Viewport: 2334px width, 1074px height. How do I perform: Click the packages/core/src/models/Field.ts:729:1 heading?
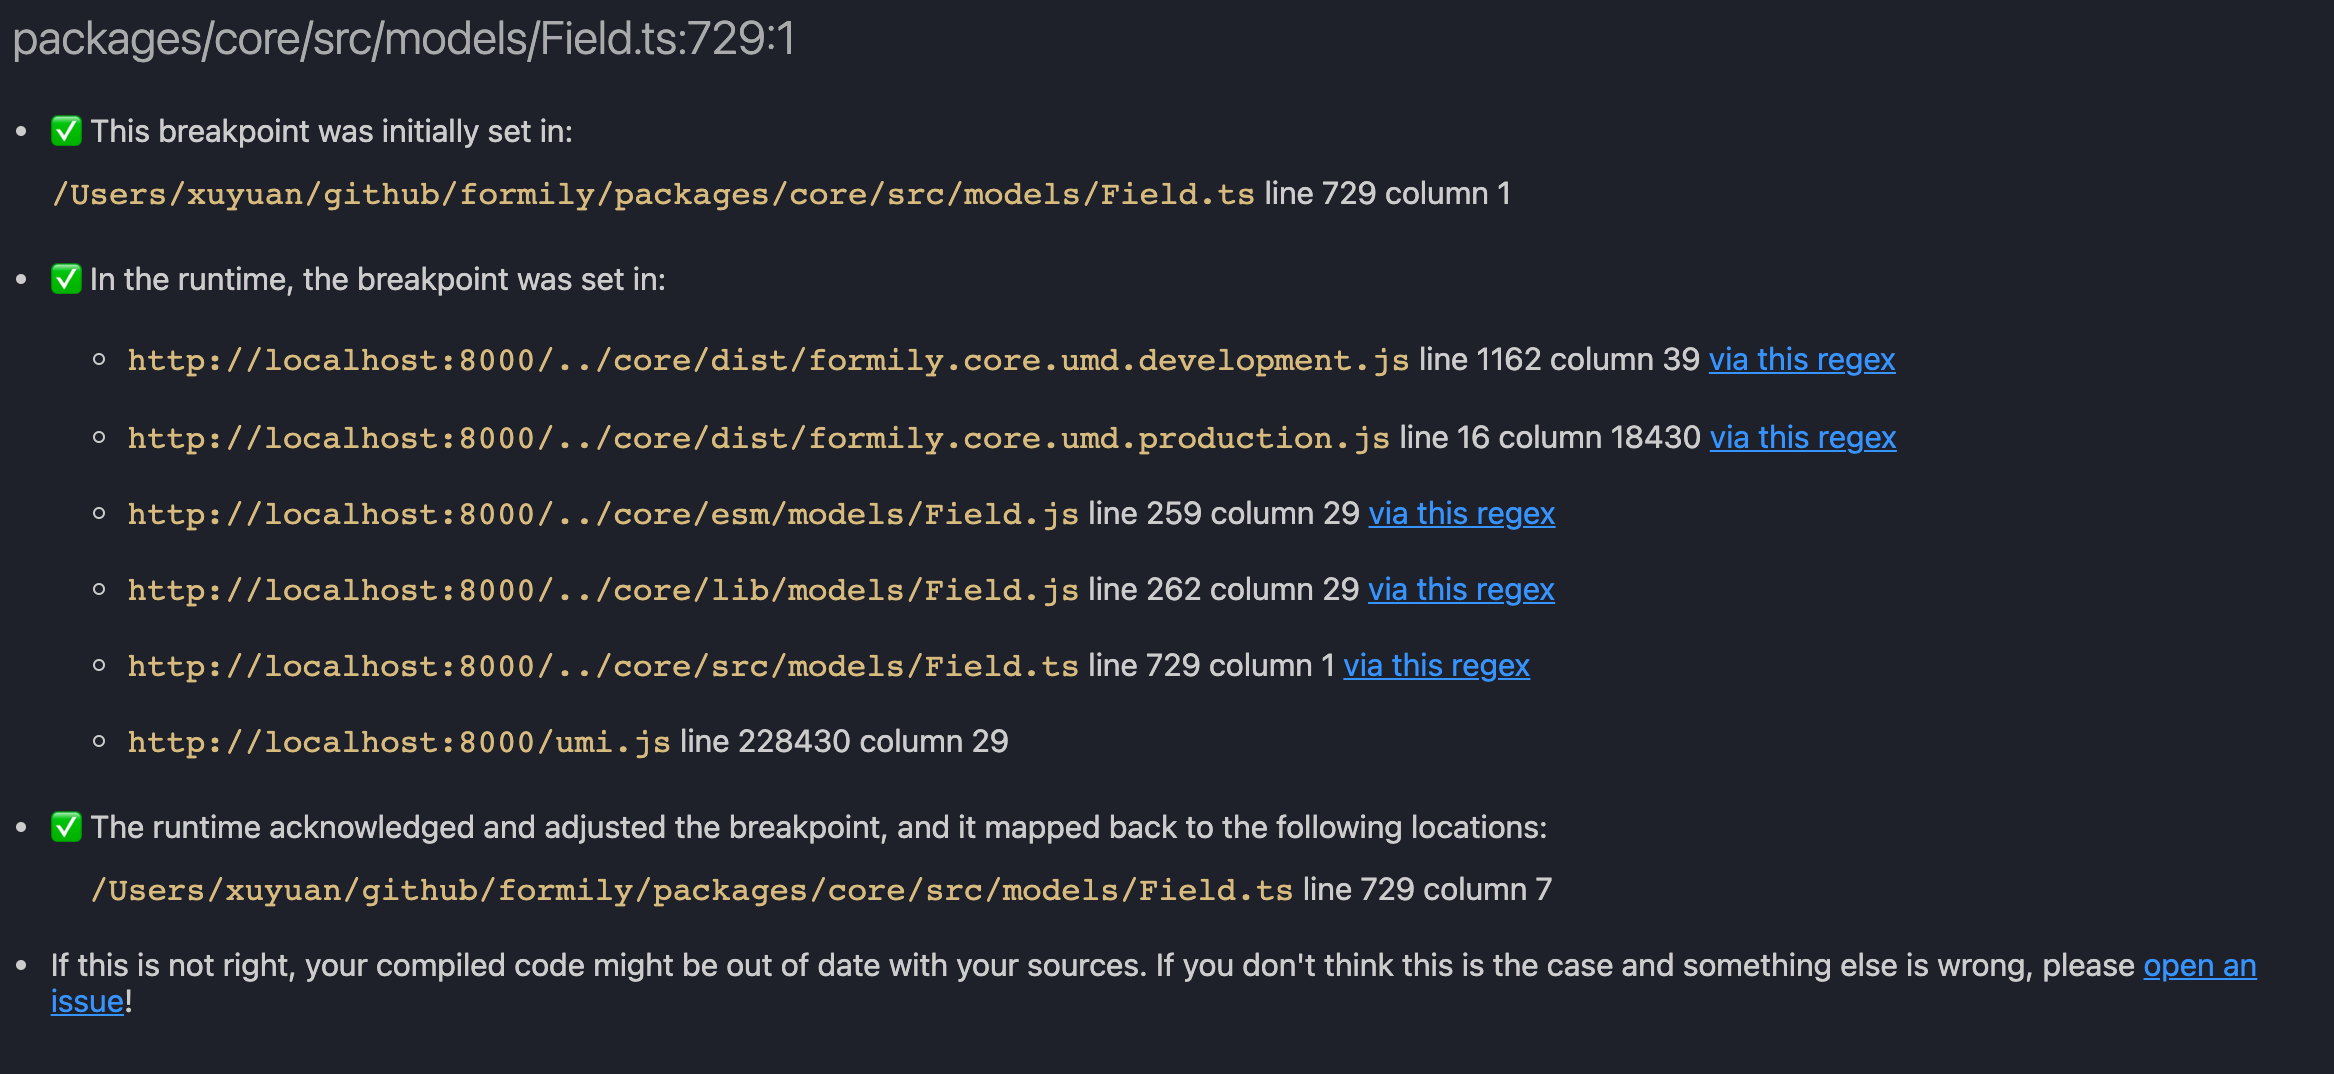403,40
